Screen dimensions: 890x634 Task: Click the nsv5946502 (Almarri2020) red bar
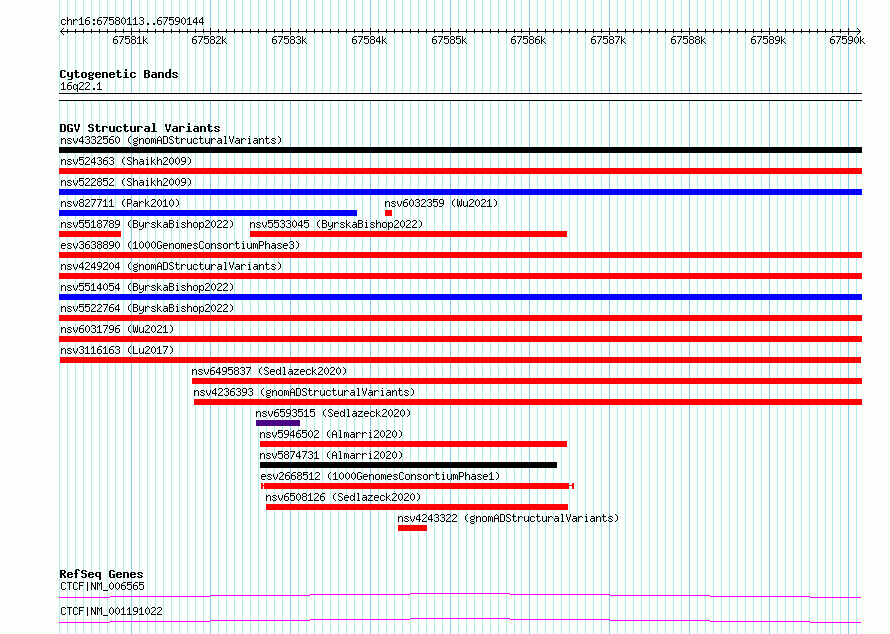pos(413,444)
